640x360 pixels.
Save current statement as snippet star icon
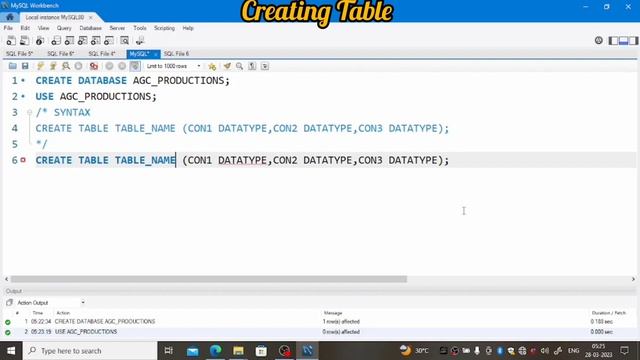coord(212,66)
